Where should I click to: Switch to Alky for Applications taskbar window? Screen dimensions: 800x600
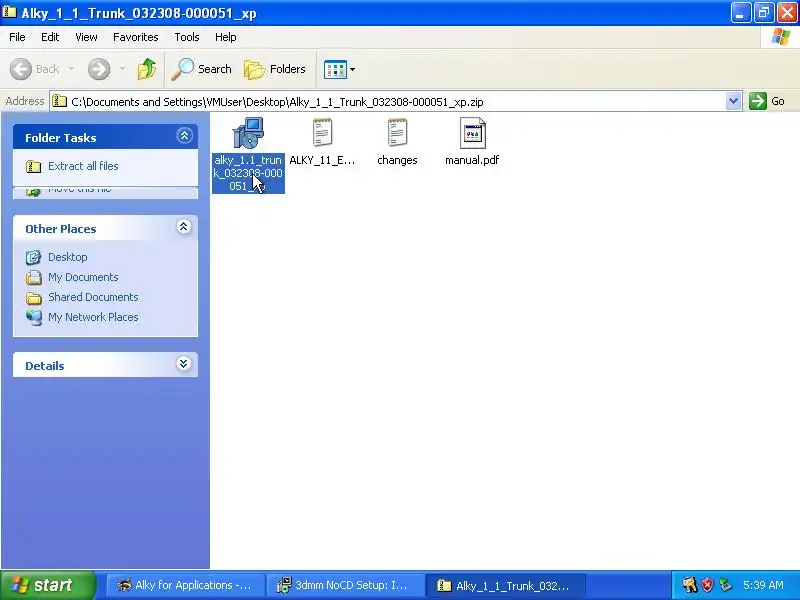[186, 585]
